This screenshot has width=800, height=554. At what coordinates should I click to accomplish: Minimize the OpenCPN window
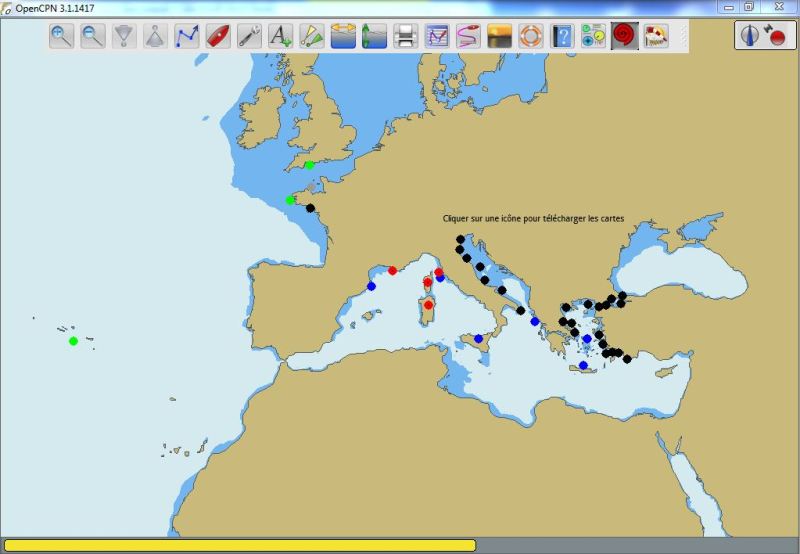tap(729, 7)
